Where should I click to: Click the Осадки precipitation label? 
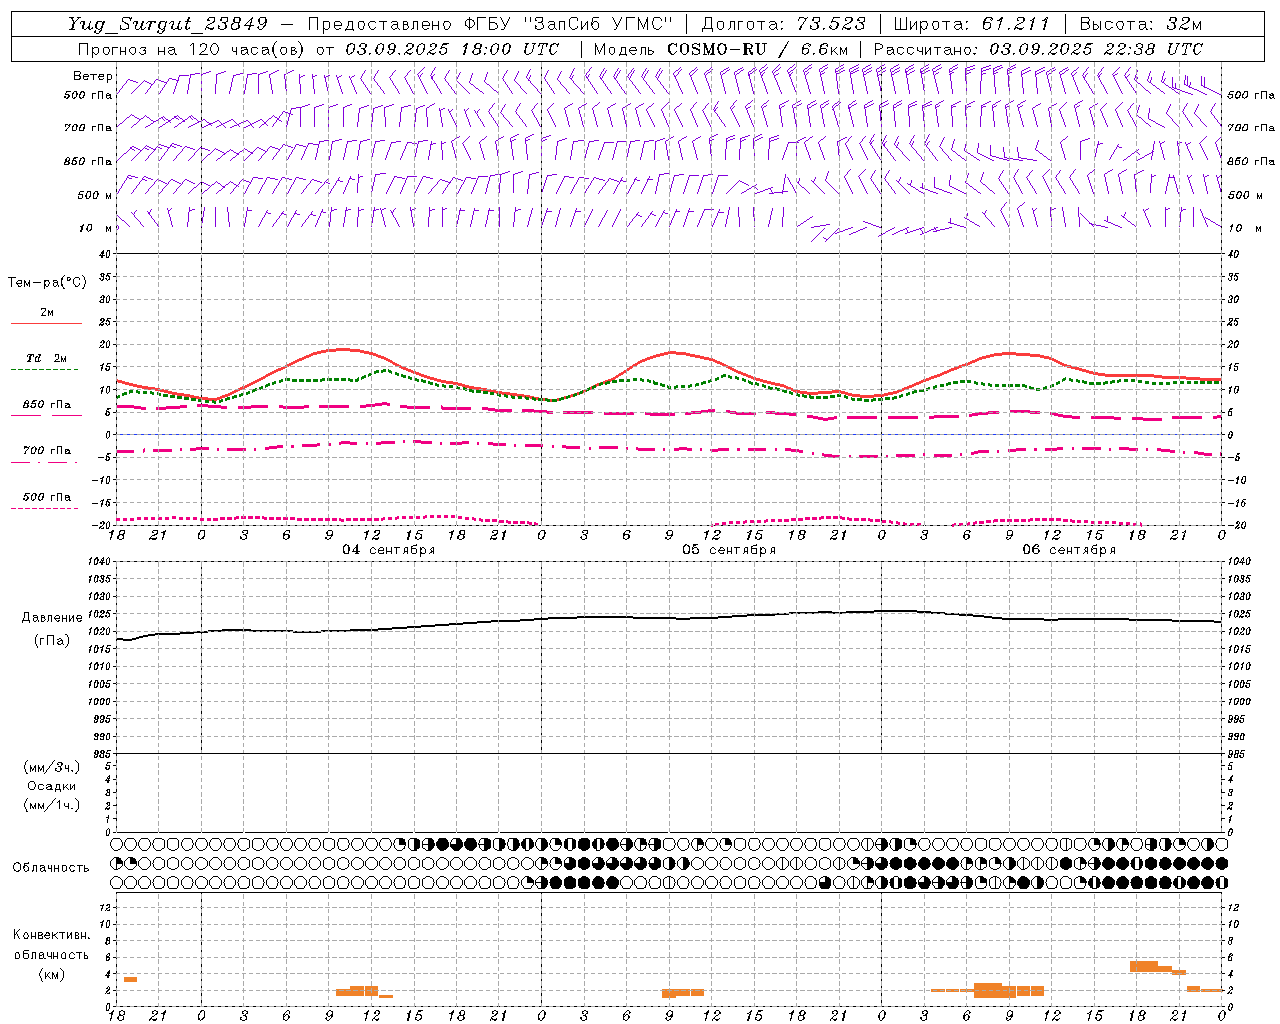coord(52,786)
